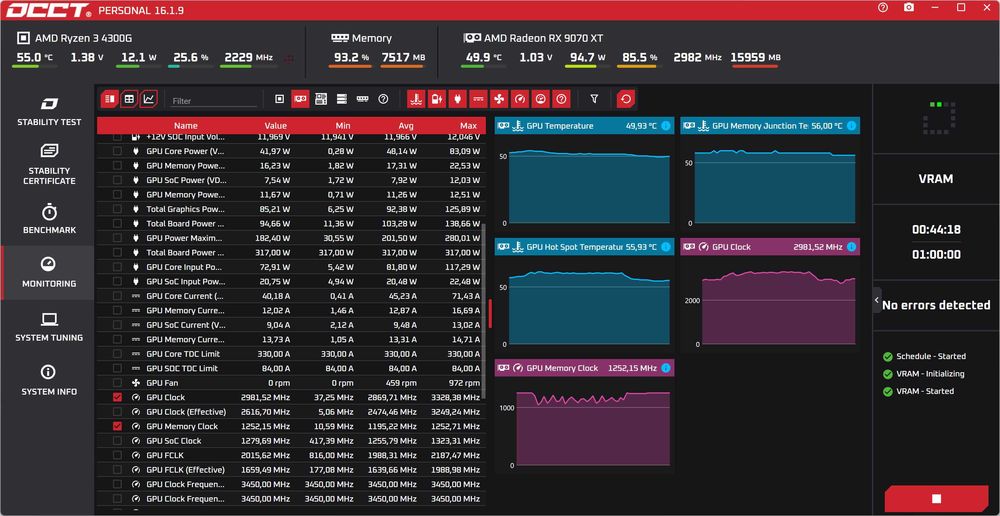Toggle fan sensor type filter

(499, 99)
